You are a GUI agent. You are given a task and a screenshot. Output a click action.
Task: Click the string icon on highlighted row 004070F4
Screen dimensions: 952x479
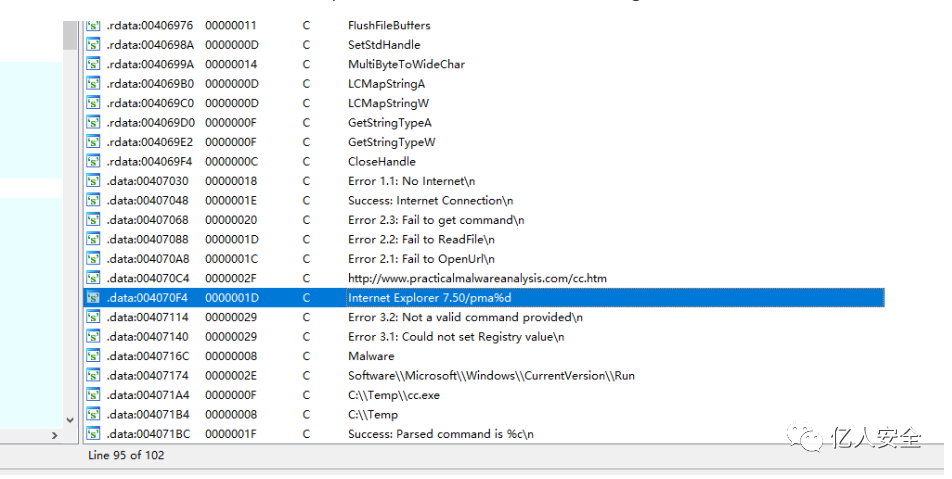coord(93,297)
